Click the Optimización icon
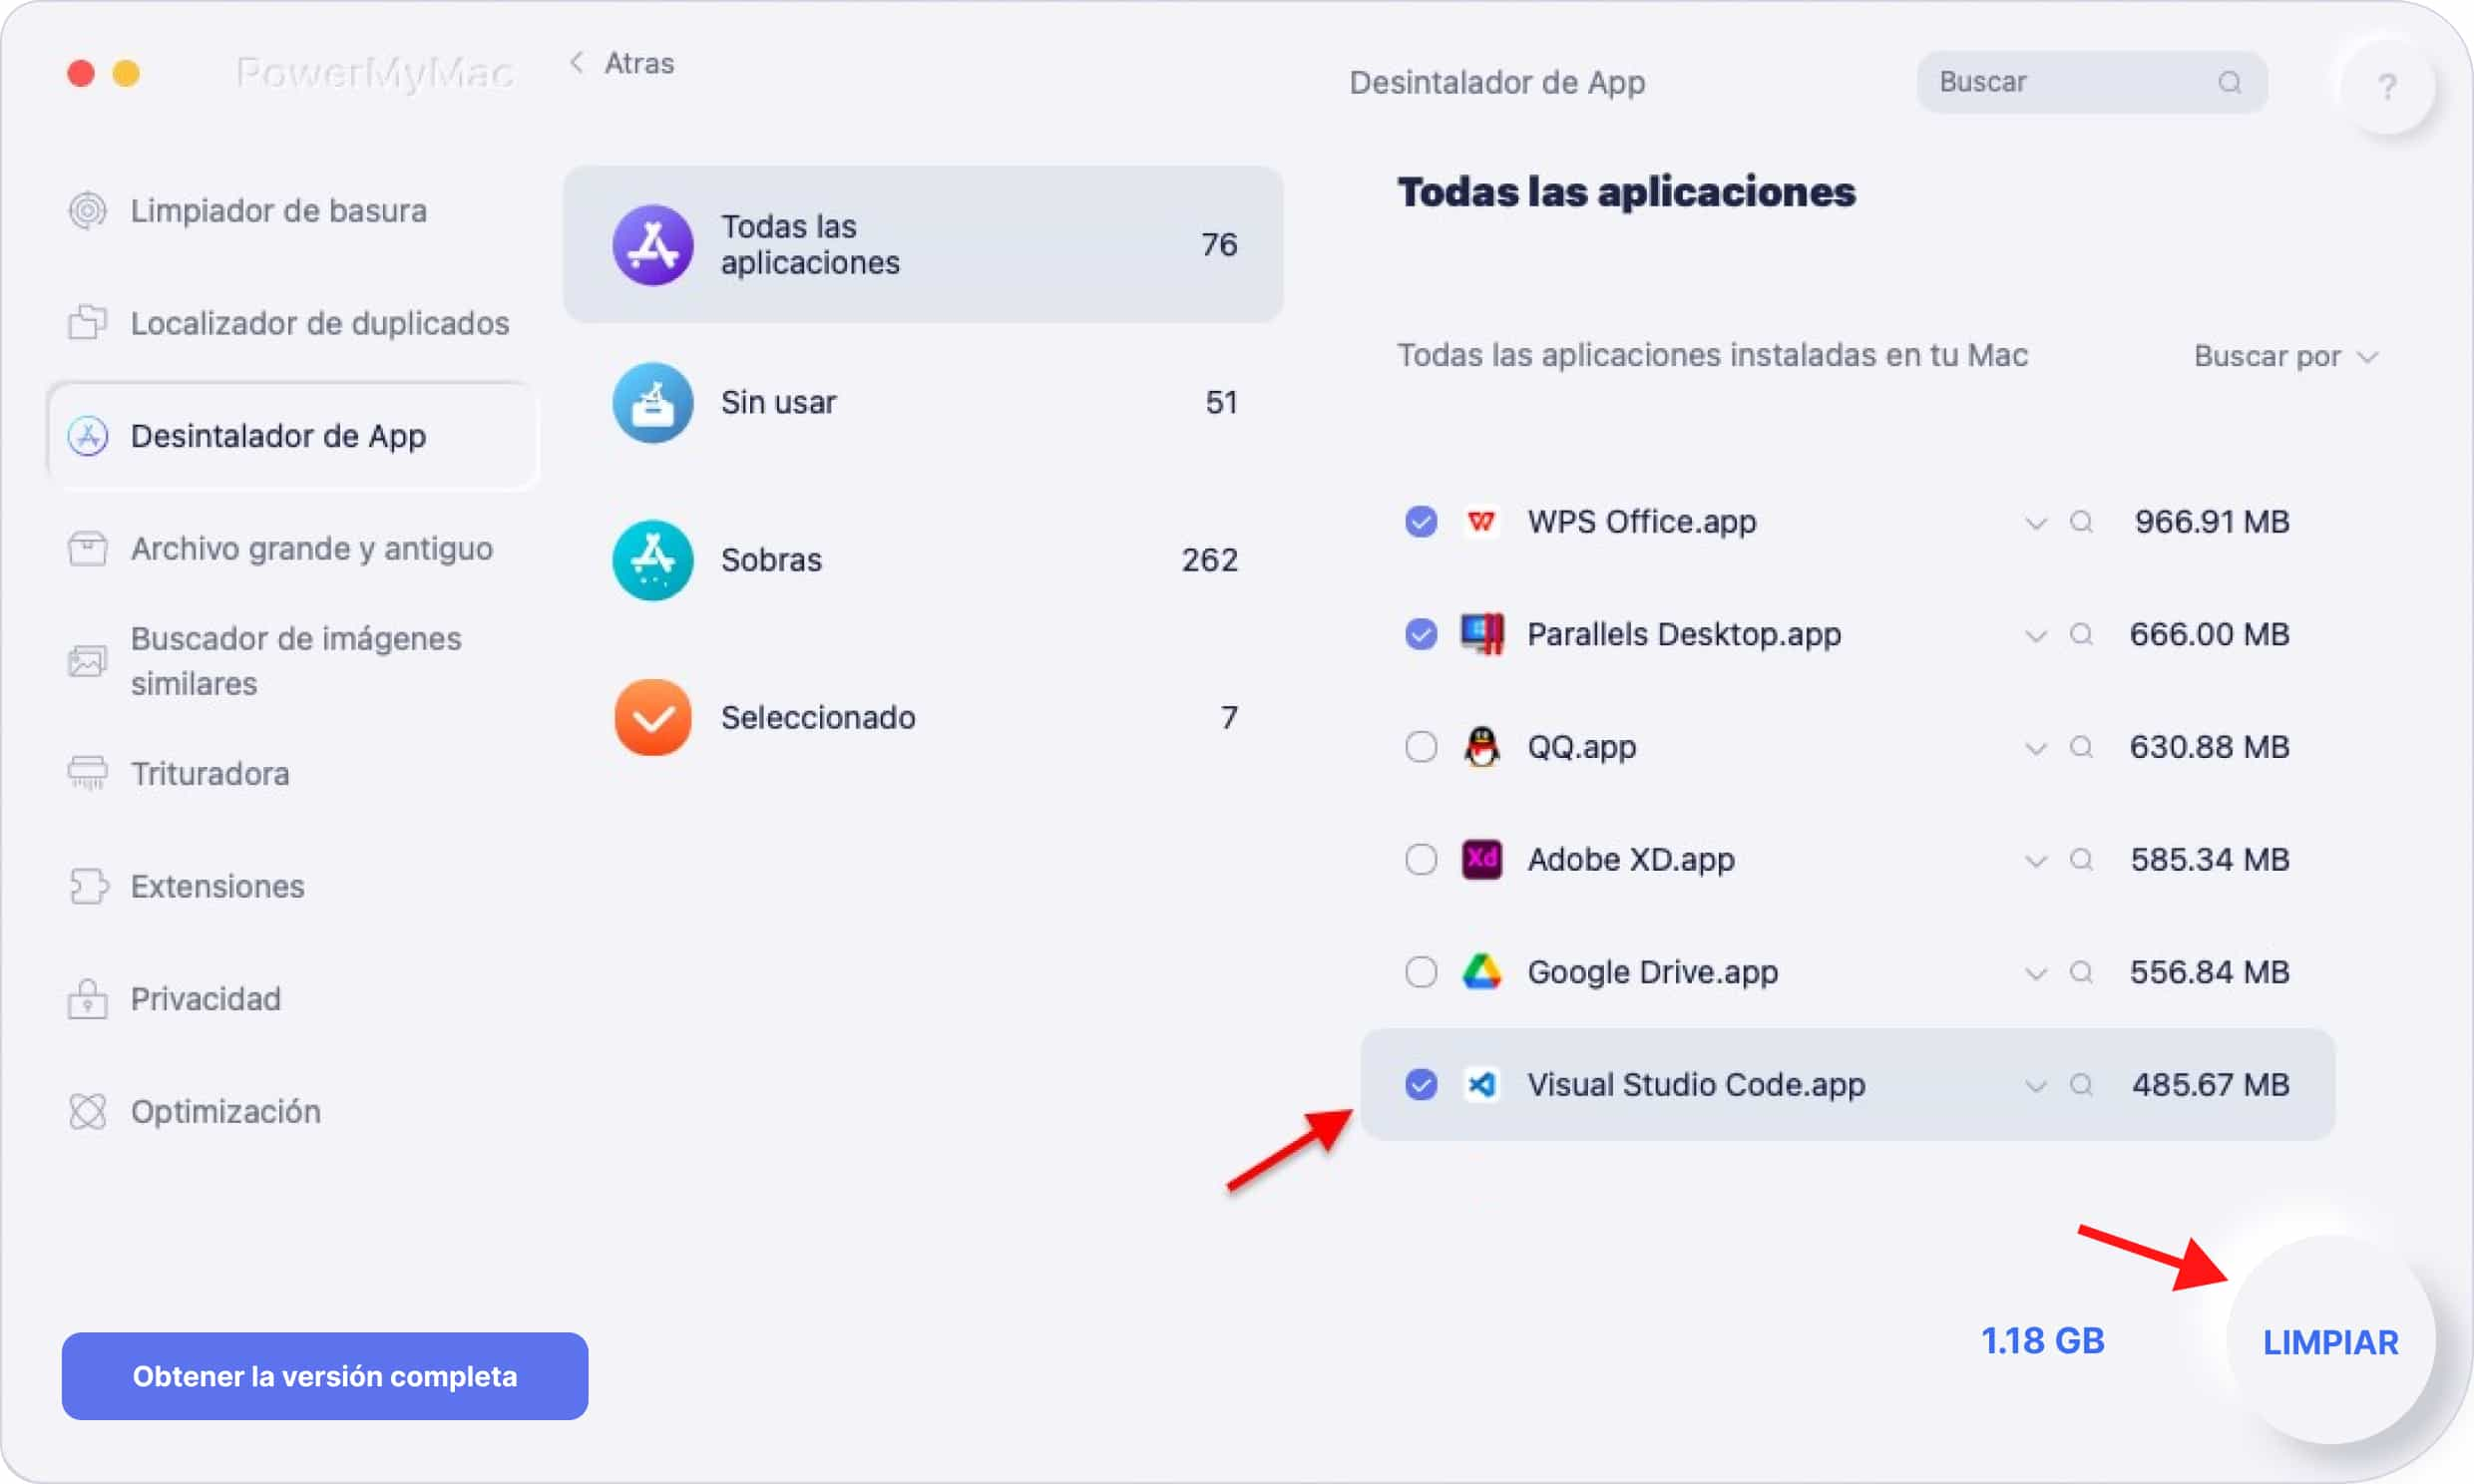The height and width of the screenshot is (1484, 2474). click(x=87, y=1111)
